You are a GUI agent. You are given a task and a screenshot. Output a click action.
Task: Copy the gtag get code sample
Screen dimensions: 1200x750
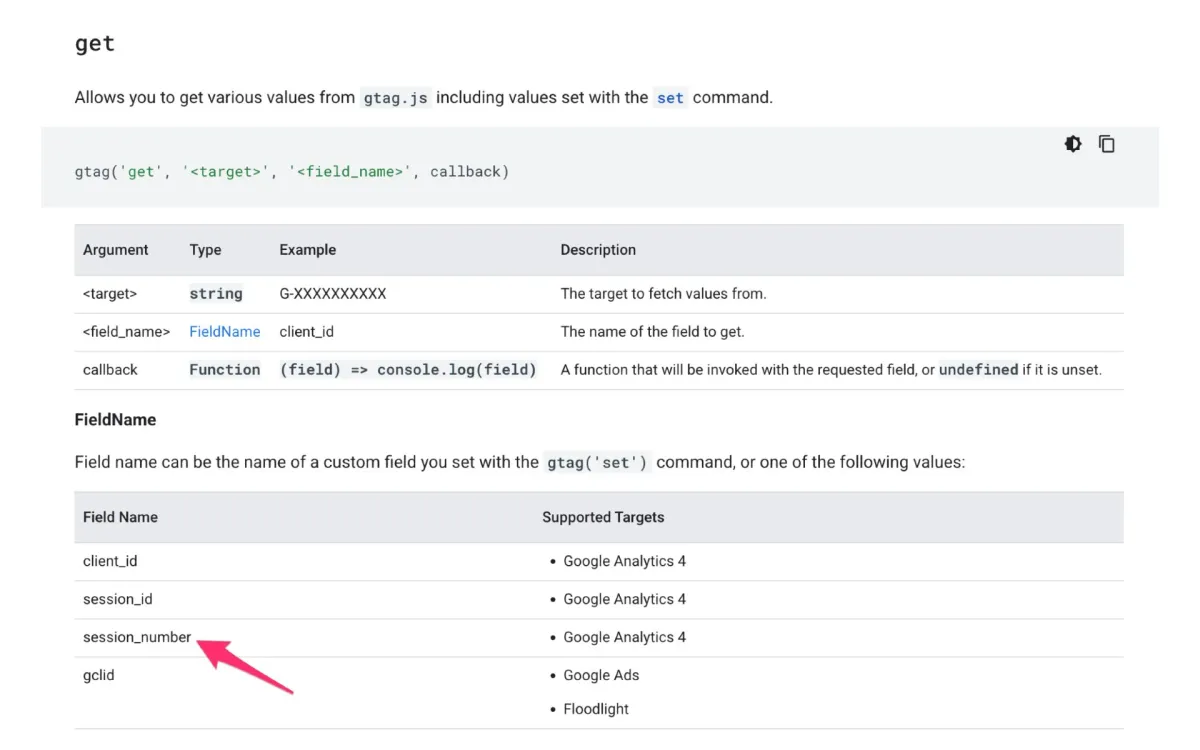coord(1107,144)
